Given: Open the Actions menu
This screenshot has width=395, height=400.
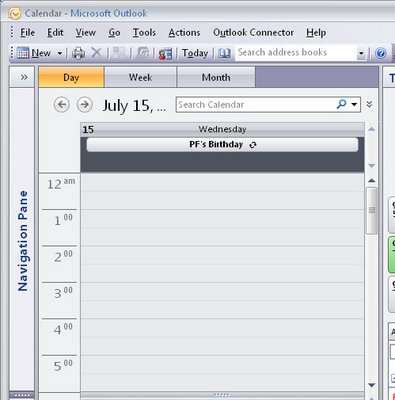Looking at the screenshot, I should pyautogui.click(x=184, y=33).
